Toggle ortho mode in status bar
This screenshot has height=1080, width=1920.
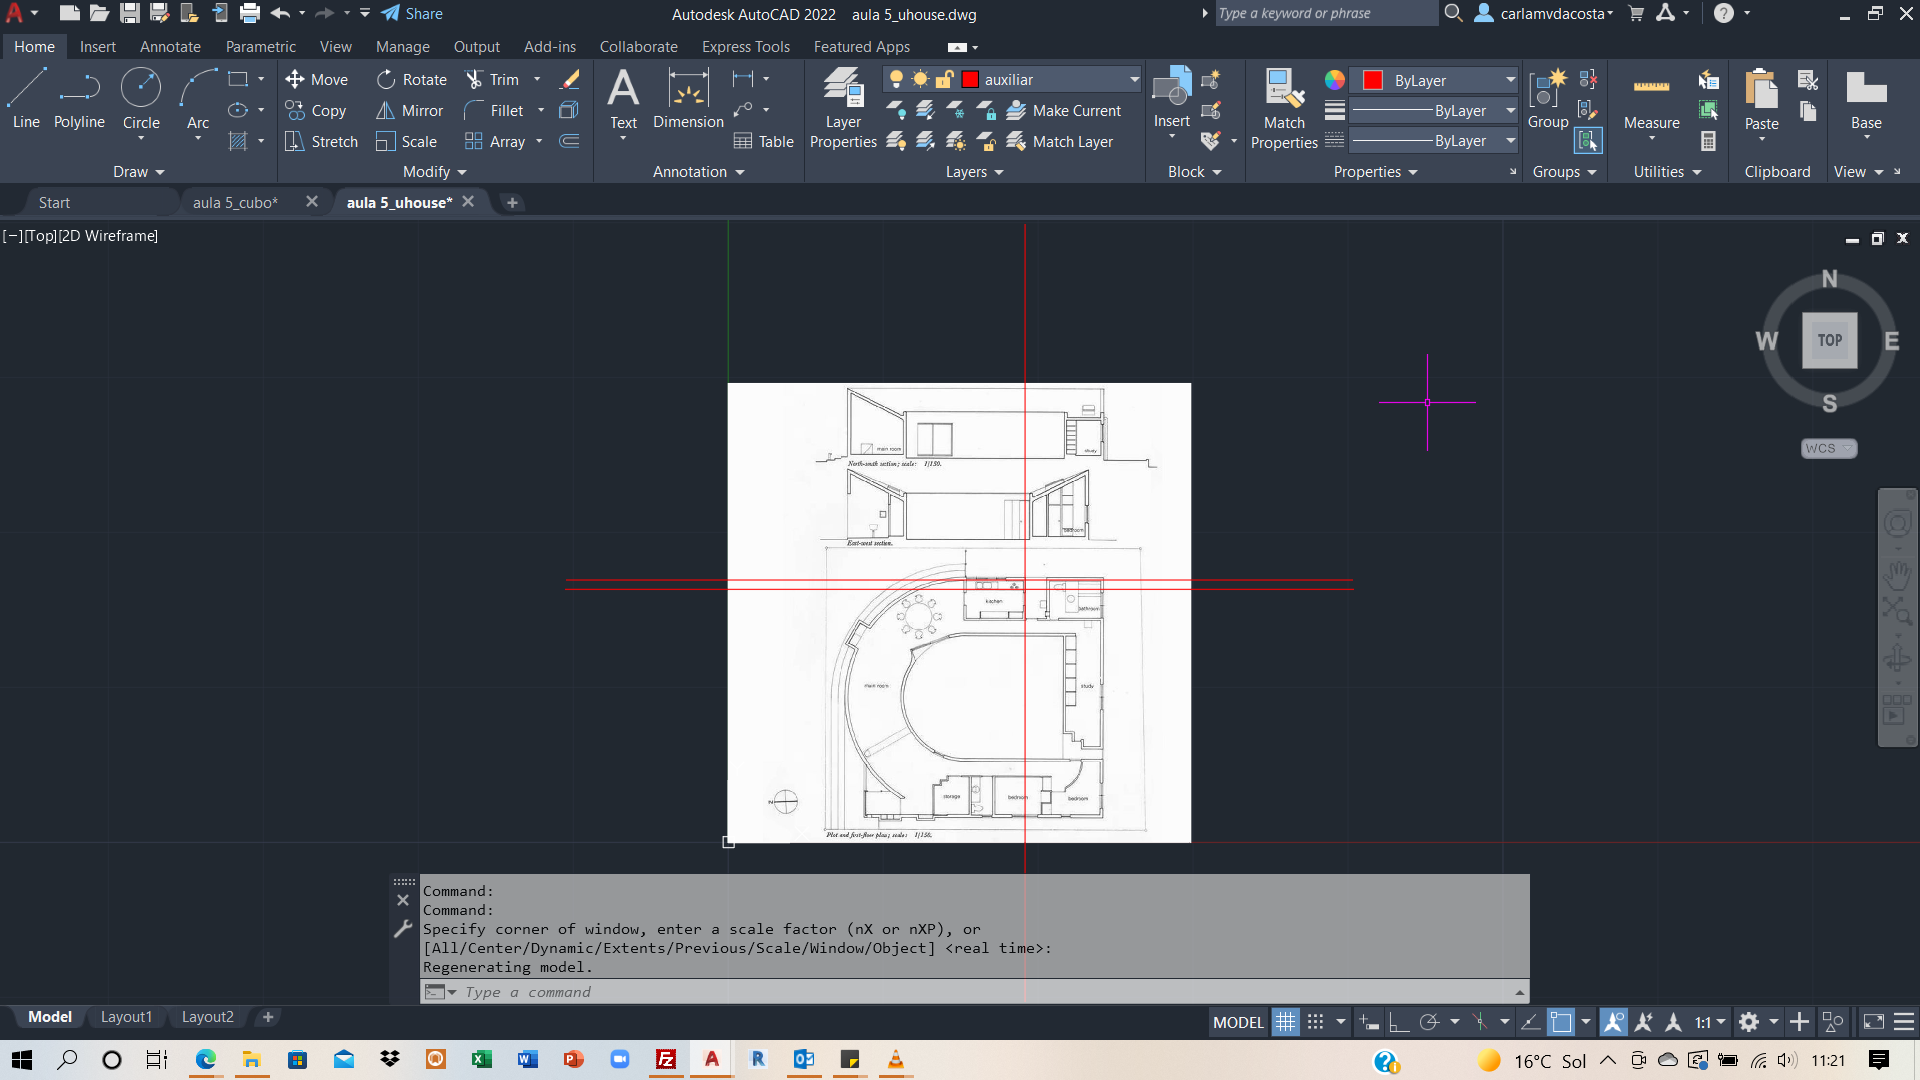click(1399, 1022)
